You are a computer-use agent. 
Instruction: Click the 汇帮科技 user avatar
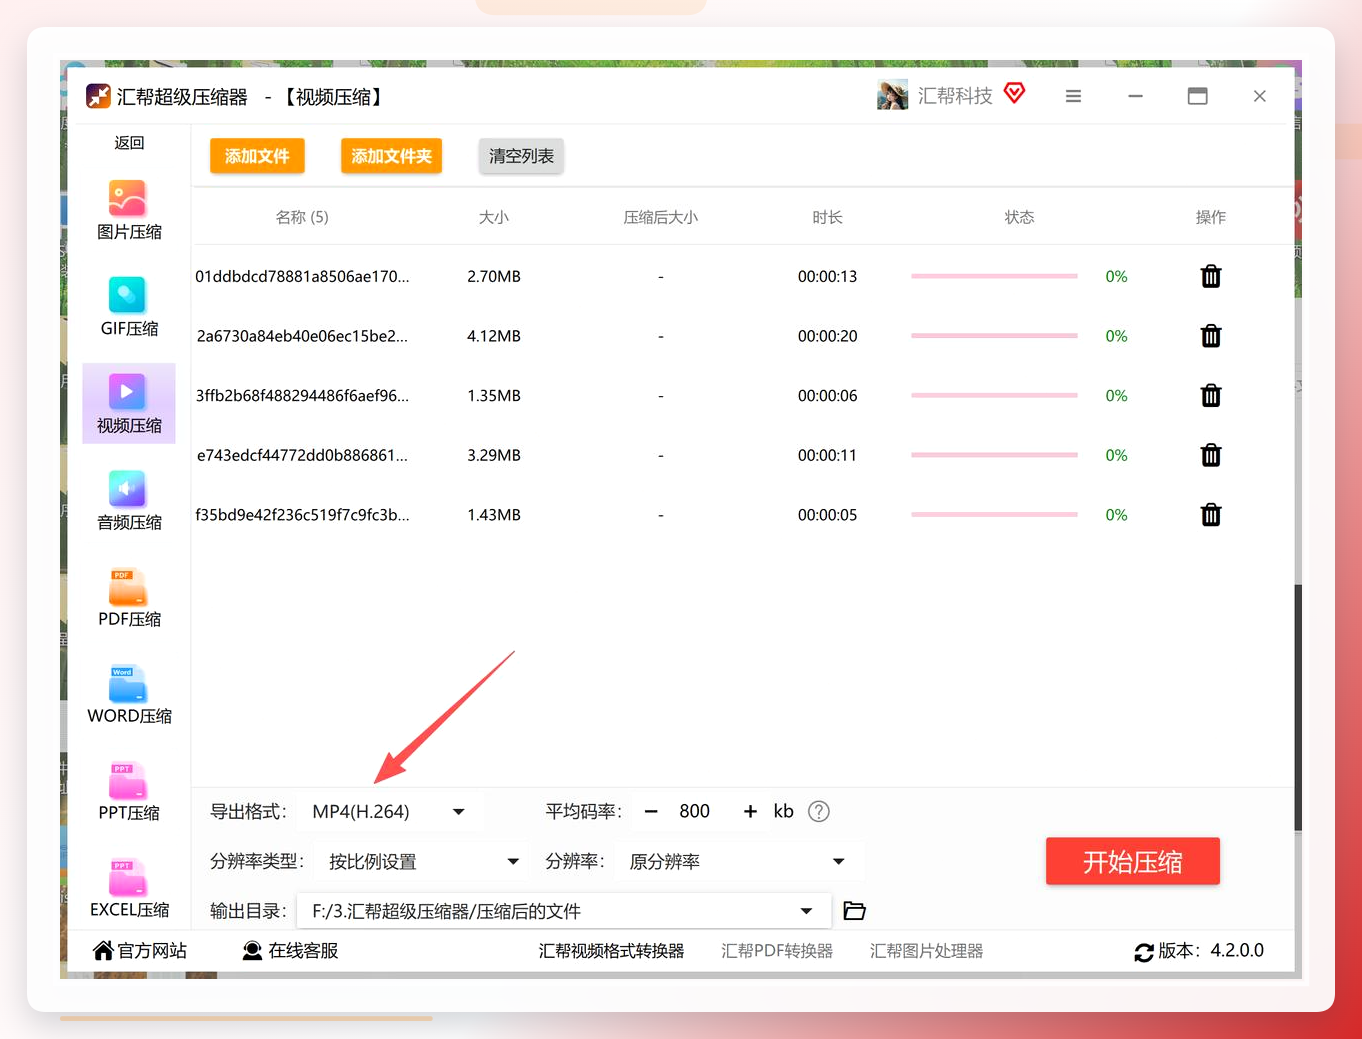click(892, 95)
